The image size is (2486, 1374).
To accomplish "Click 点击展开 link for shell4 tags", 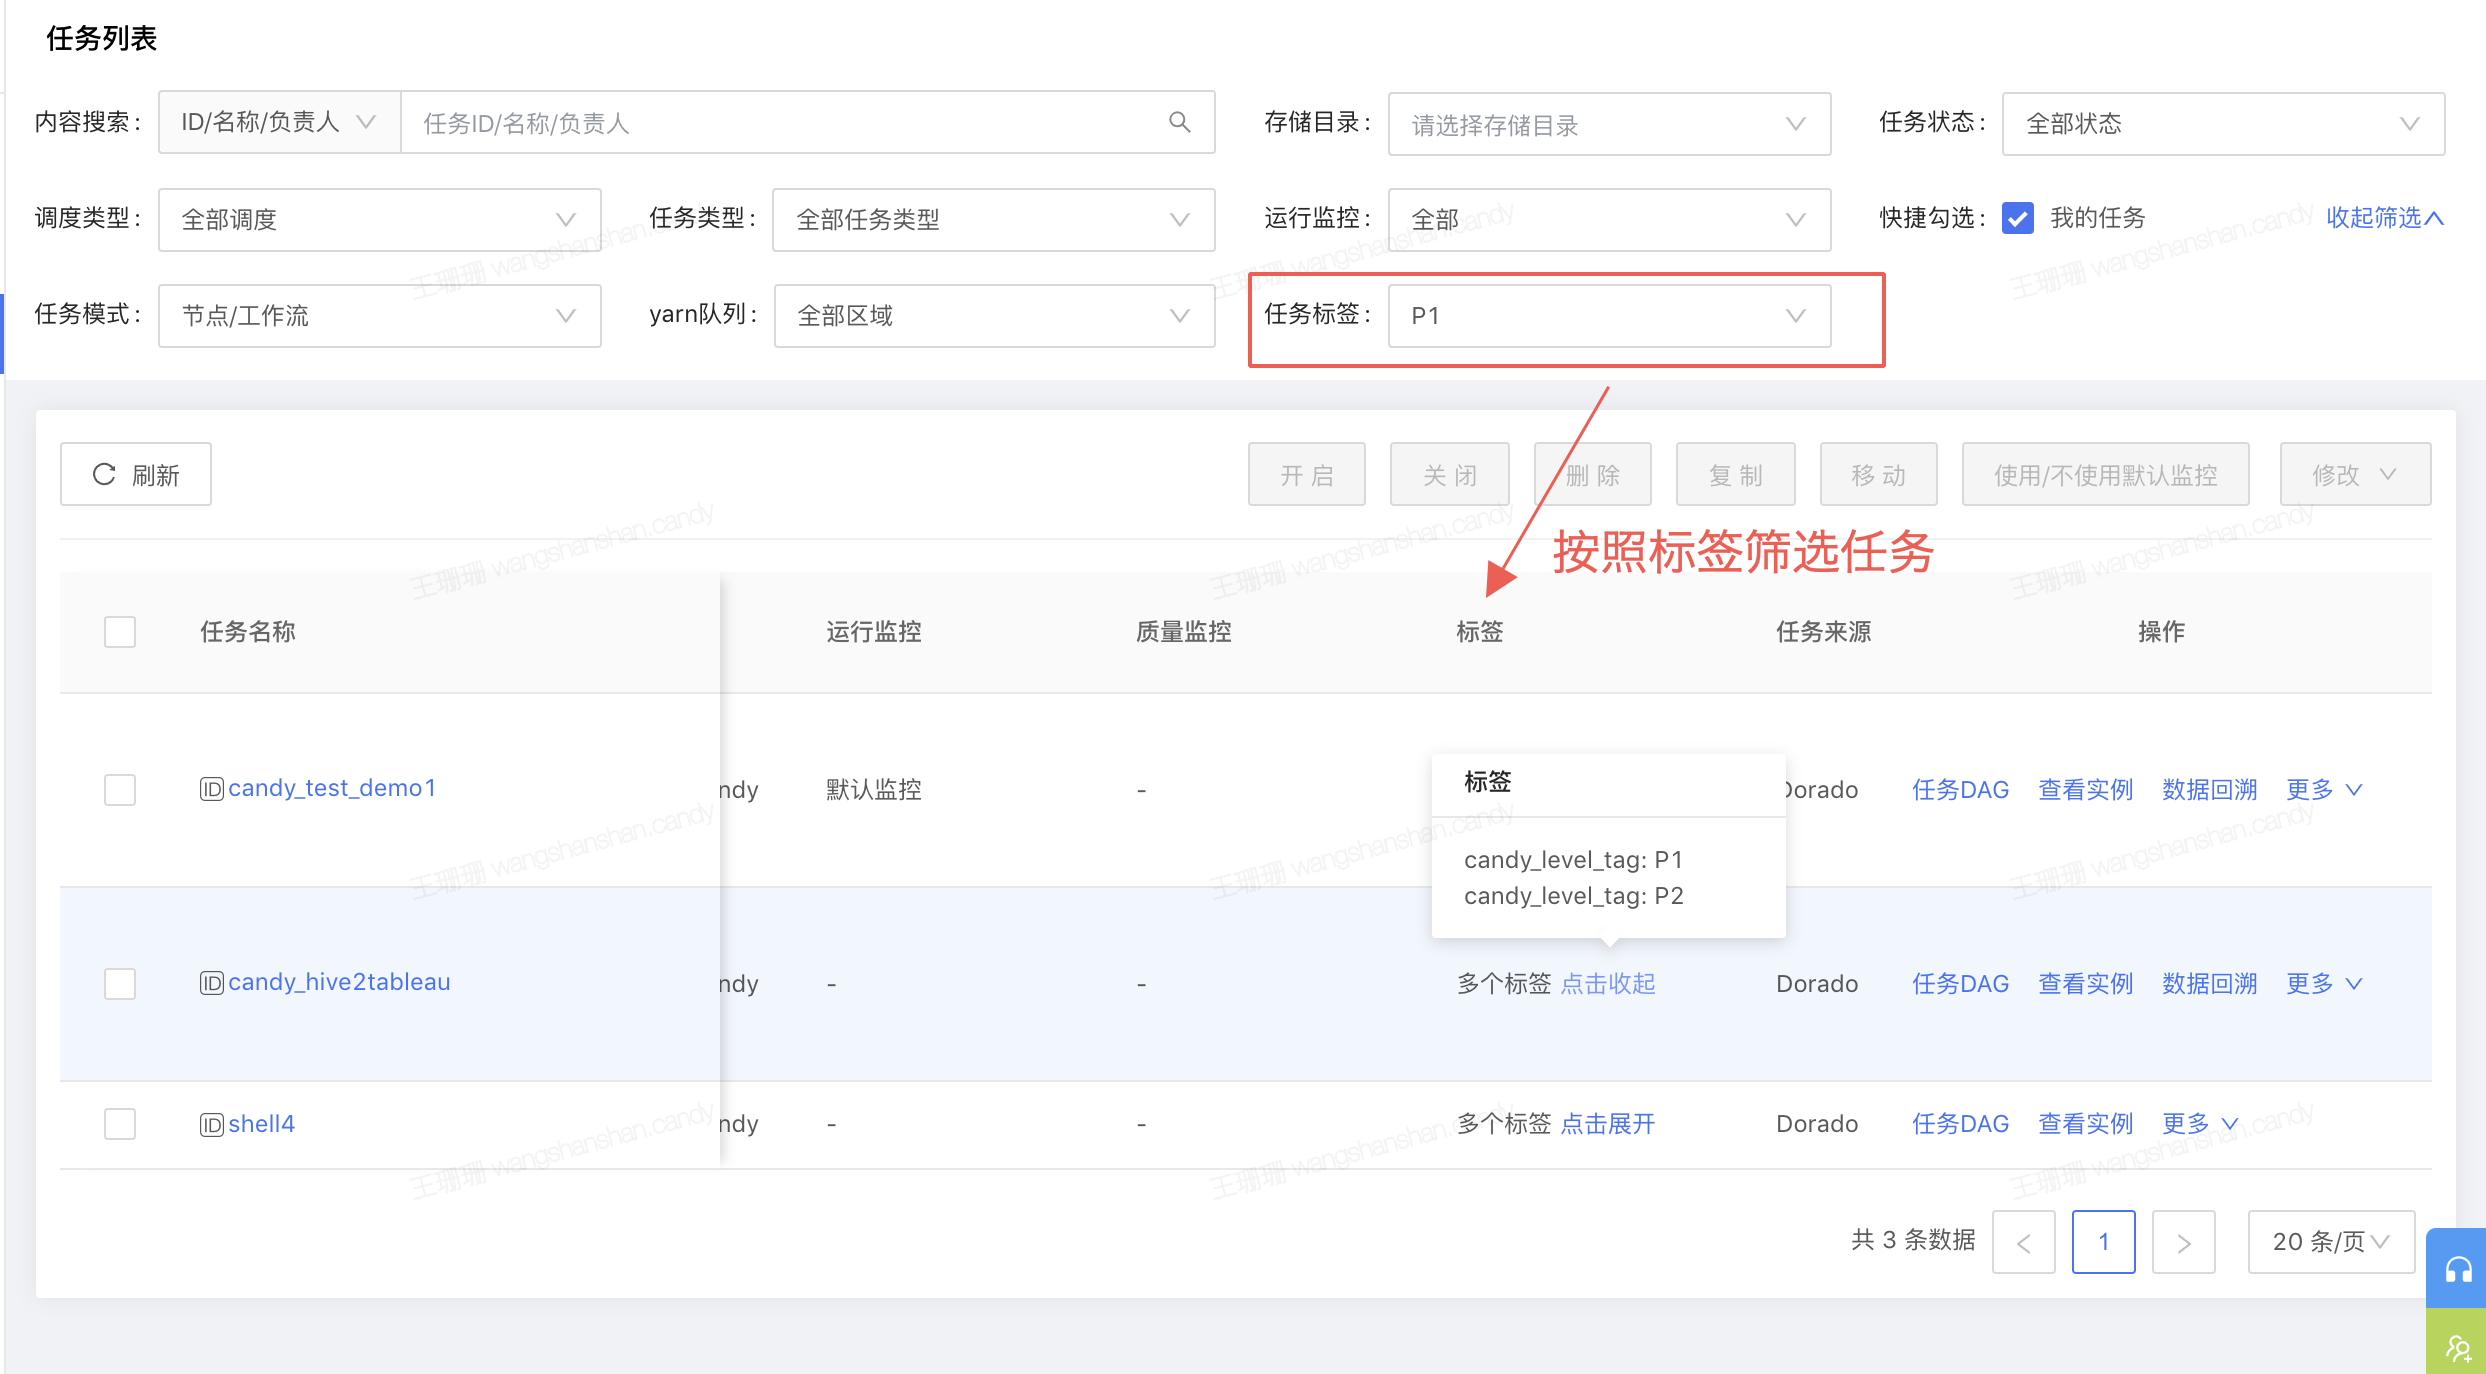I will coord(1607,1124).
